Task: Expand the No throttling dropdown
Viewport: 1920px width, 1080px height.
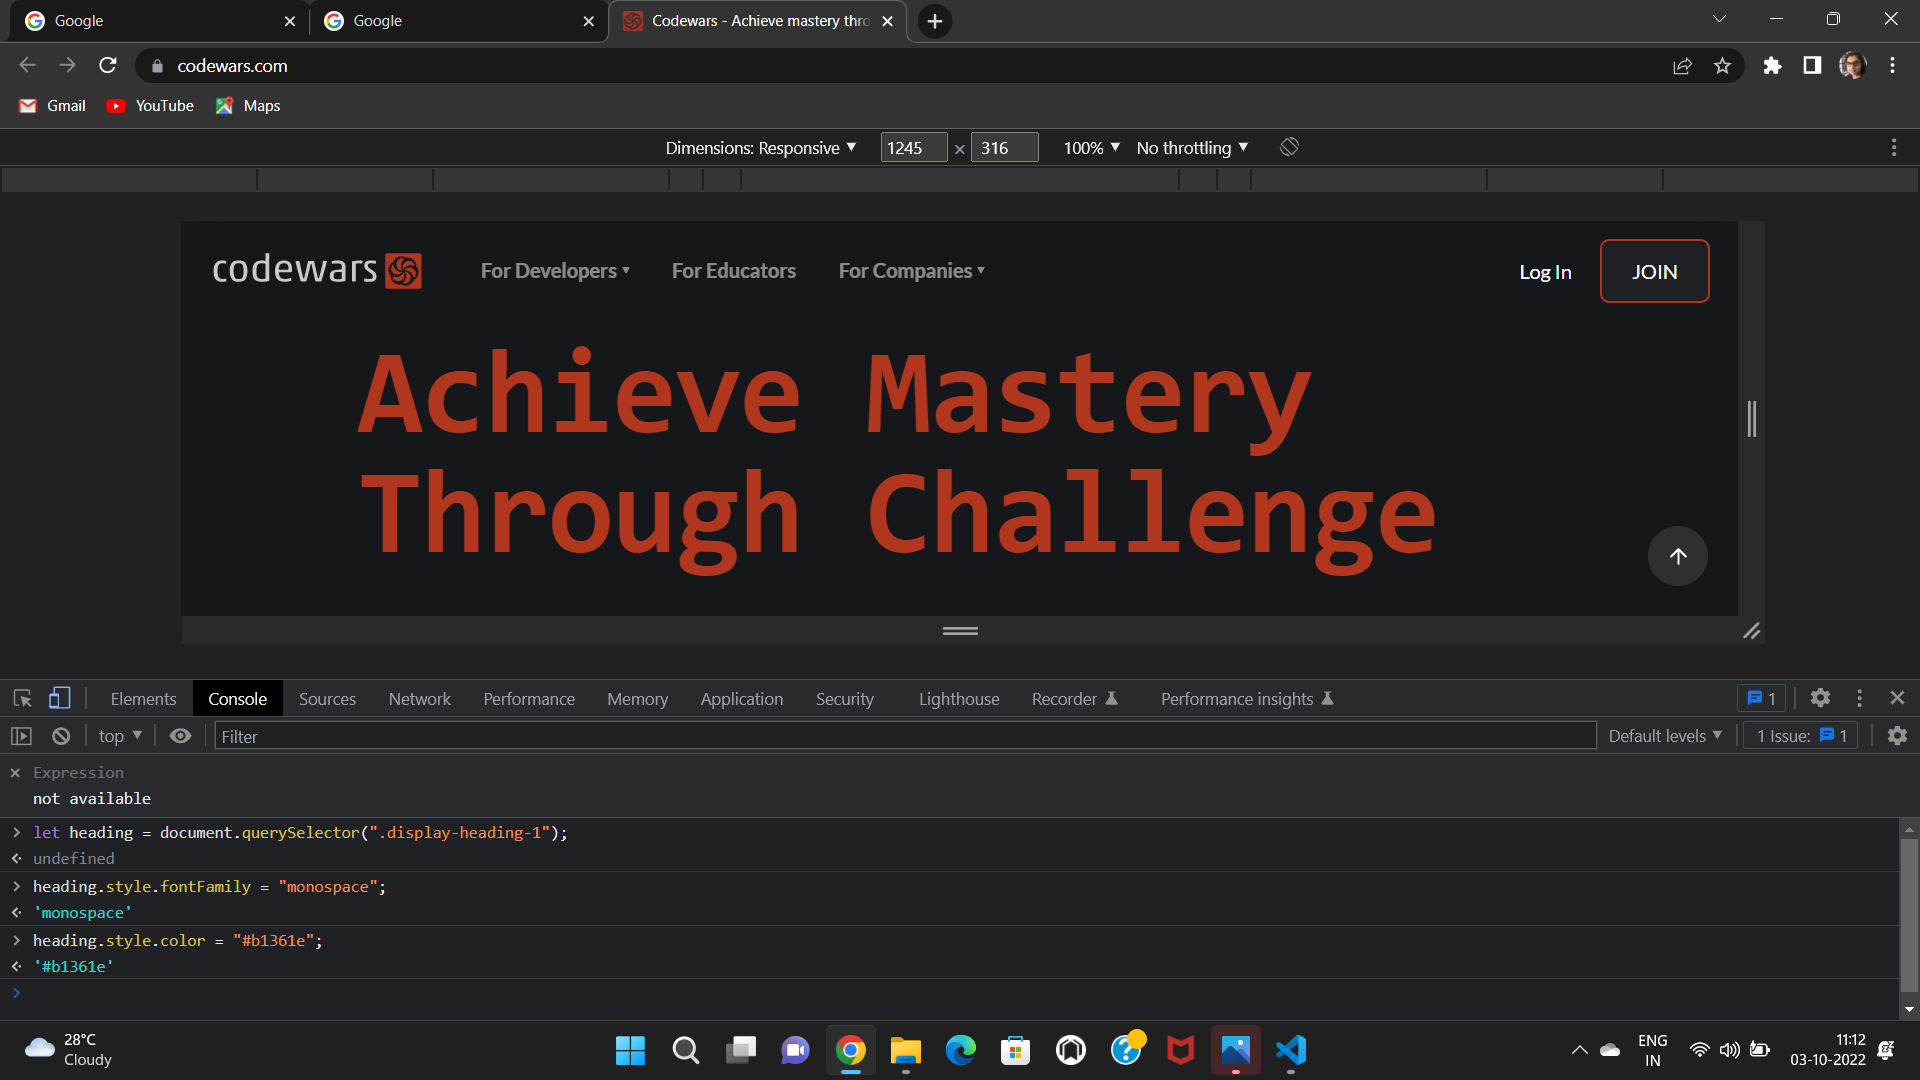Action: tap(1192, 148)
